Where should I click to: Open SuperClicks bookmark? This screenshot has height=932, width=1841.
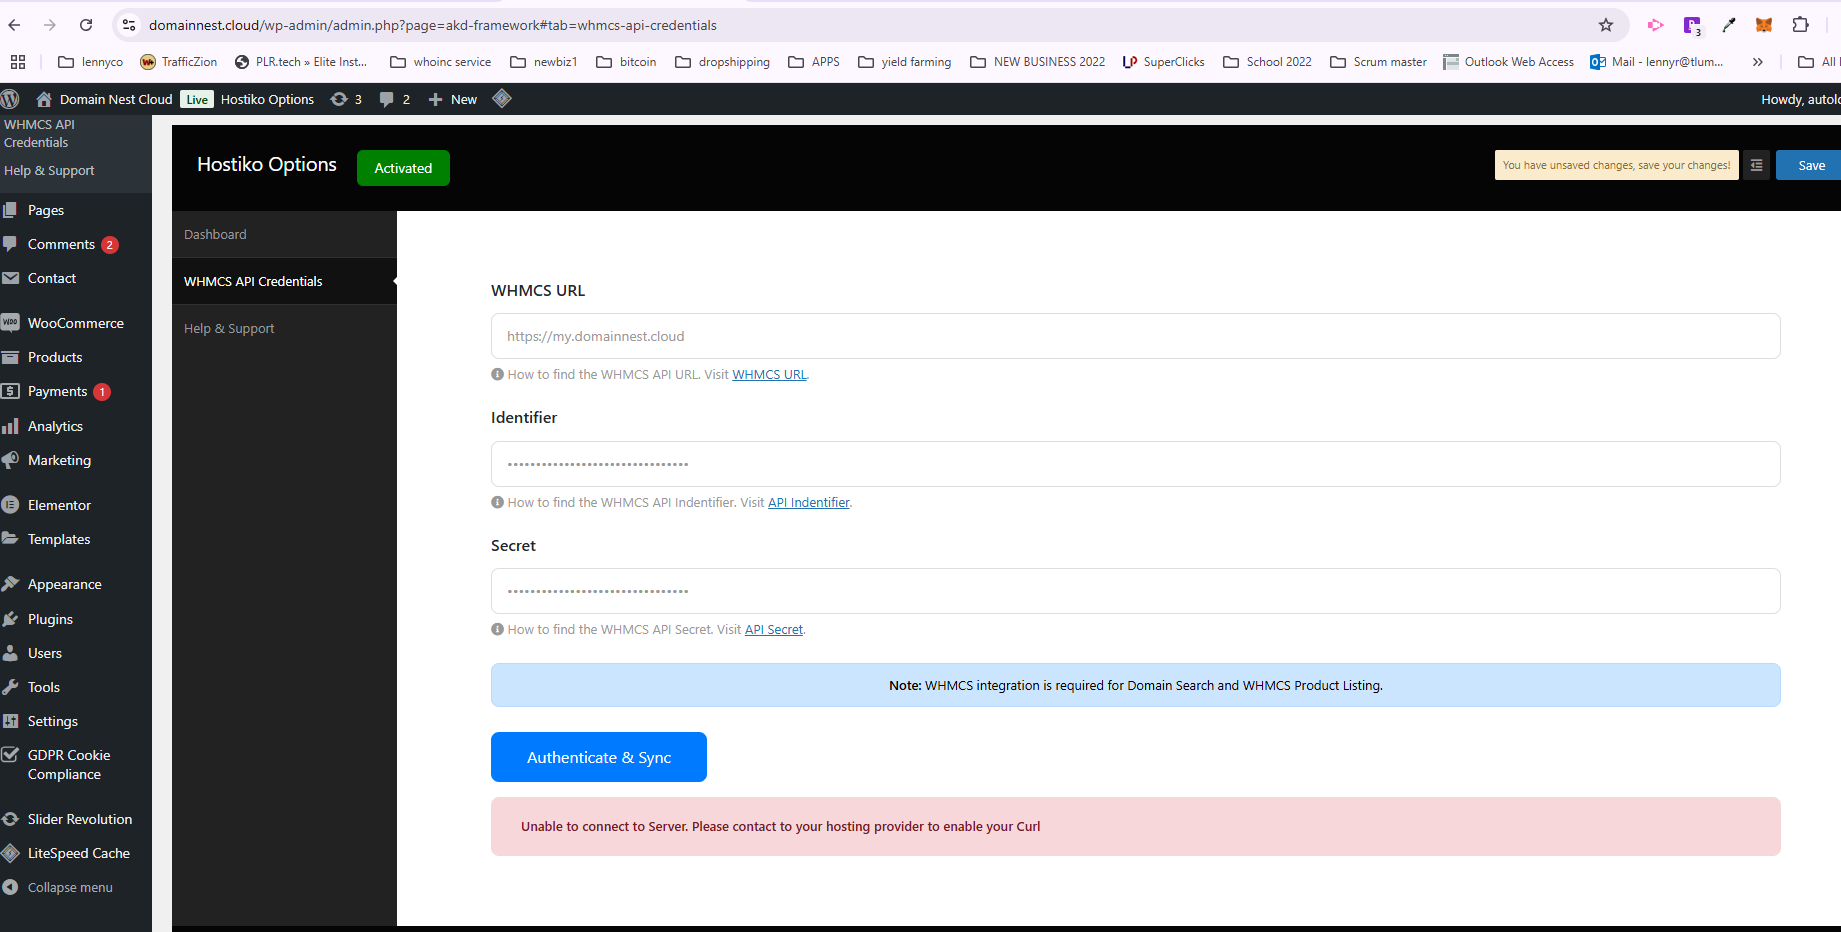1164,62
